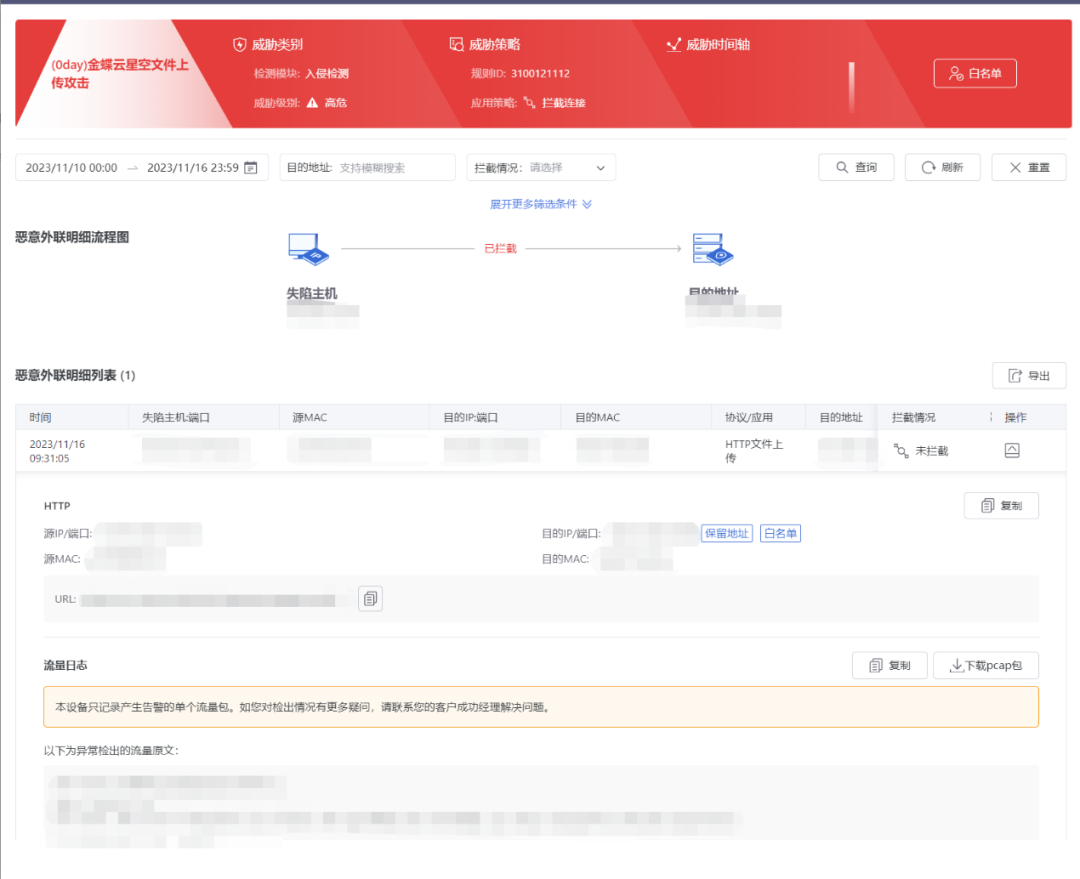Click the 操作 column header
This screenshot has width=1080, height=879.
[x=1015, y=417]
